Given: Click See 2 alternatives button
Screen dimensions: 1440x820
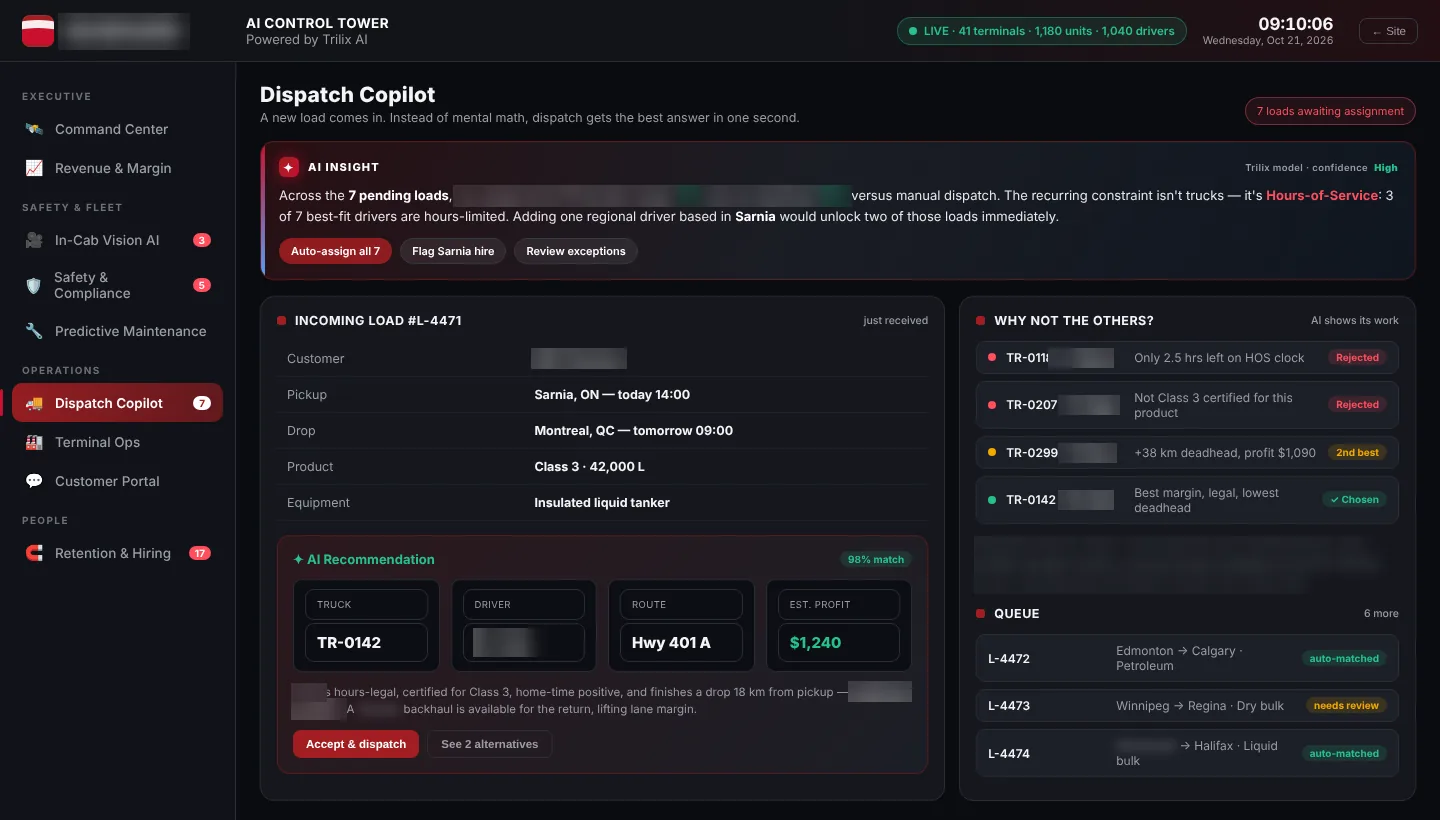Looking at the screenshot, I should [x=490, y=744].
